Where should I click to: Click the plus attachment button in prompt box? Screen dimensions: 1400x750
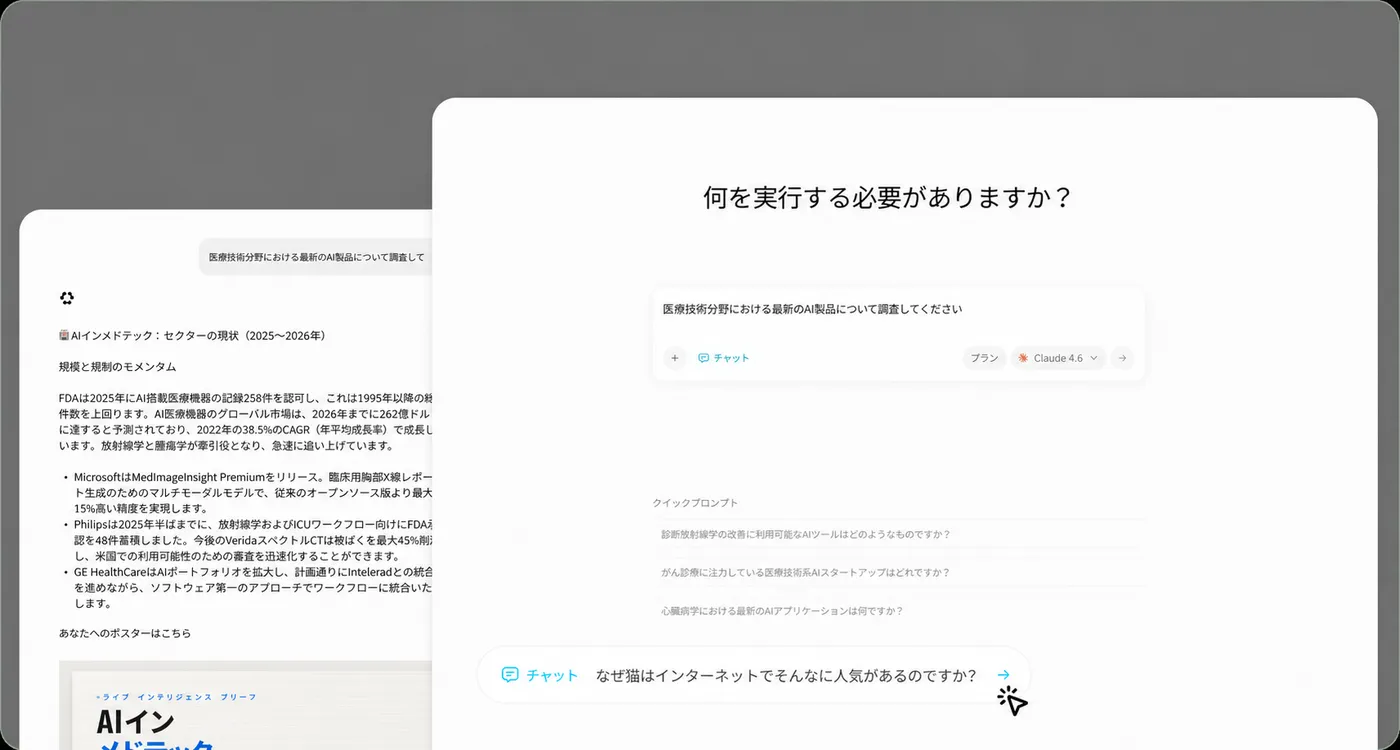[x=675, y=358]
